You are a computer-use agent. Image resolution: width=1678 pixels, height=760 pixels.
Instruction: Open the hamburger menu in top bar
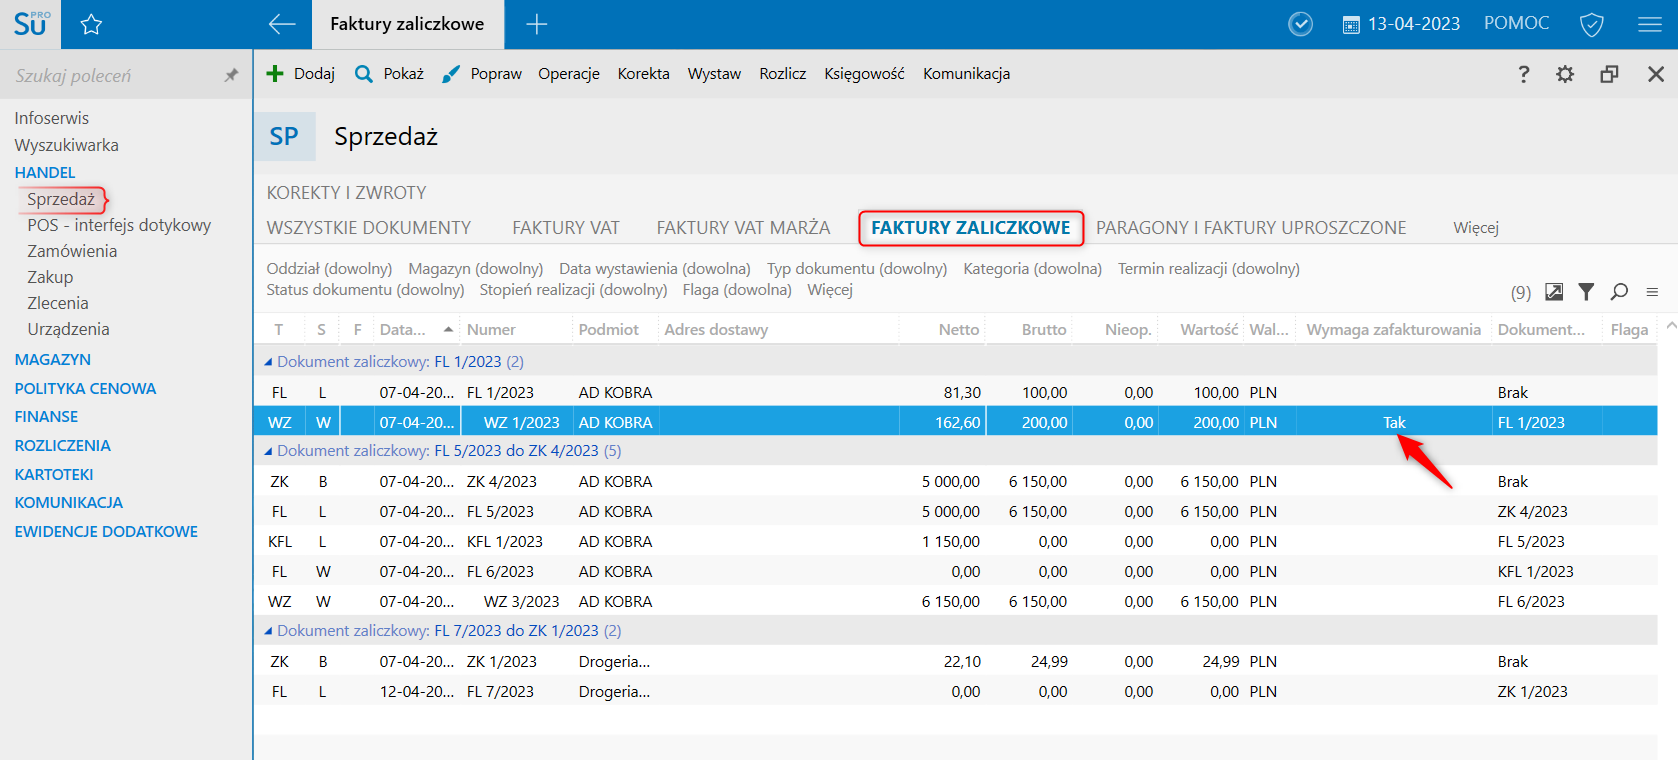click(x=1650, y=24)
